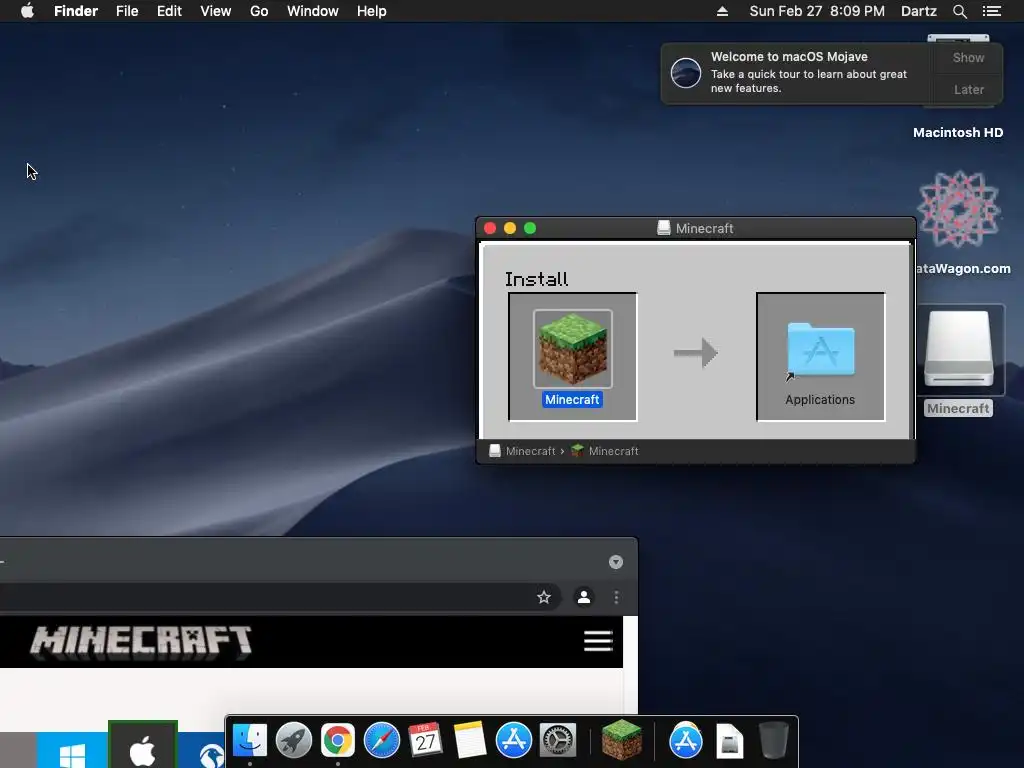
Task: Open the Trash in the Dock
Action: point(773,741)
